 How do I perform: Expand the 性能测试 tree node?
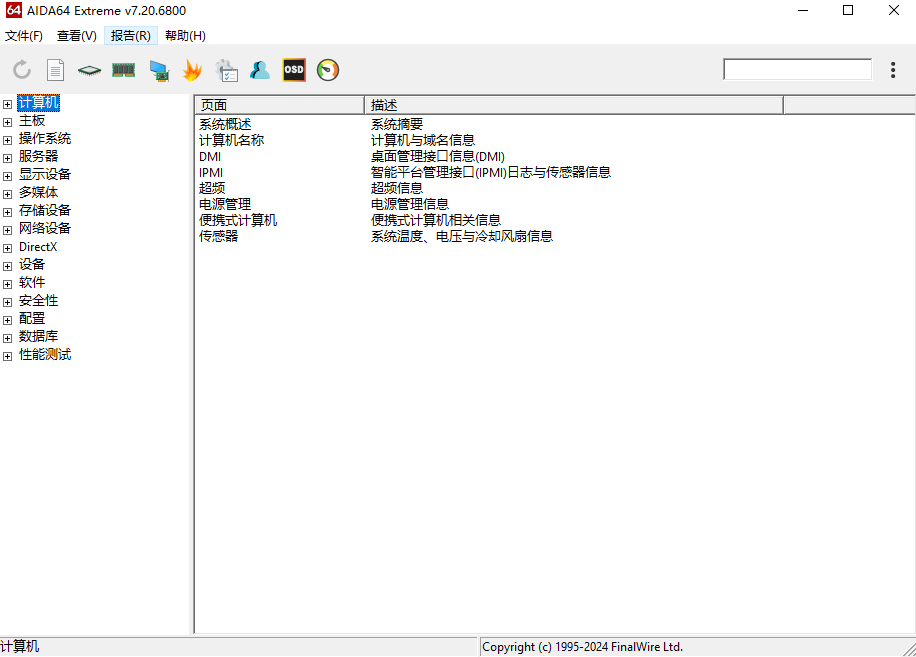coord(7,355)
